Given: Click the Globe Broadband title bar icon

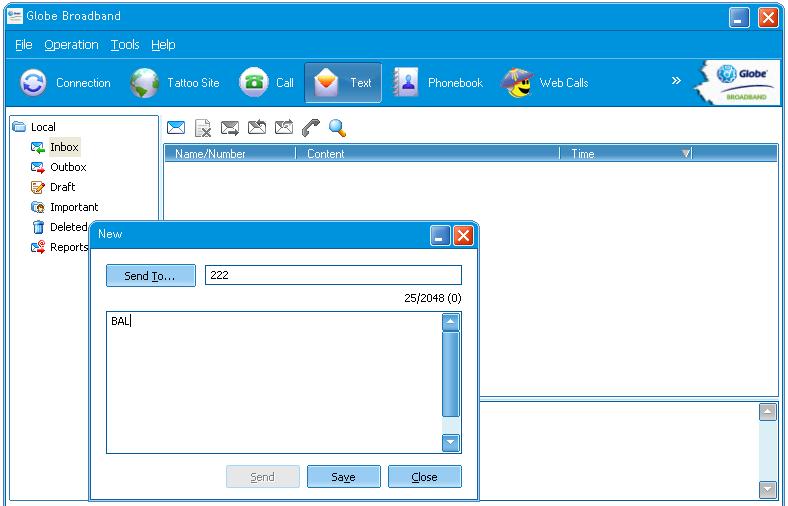Looking at the screenshot, I should [x=15, y=16].
